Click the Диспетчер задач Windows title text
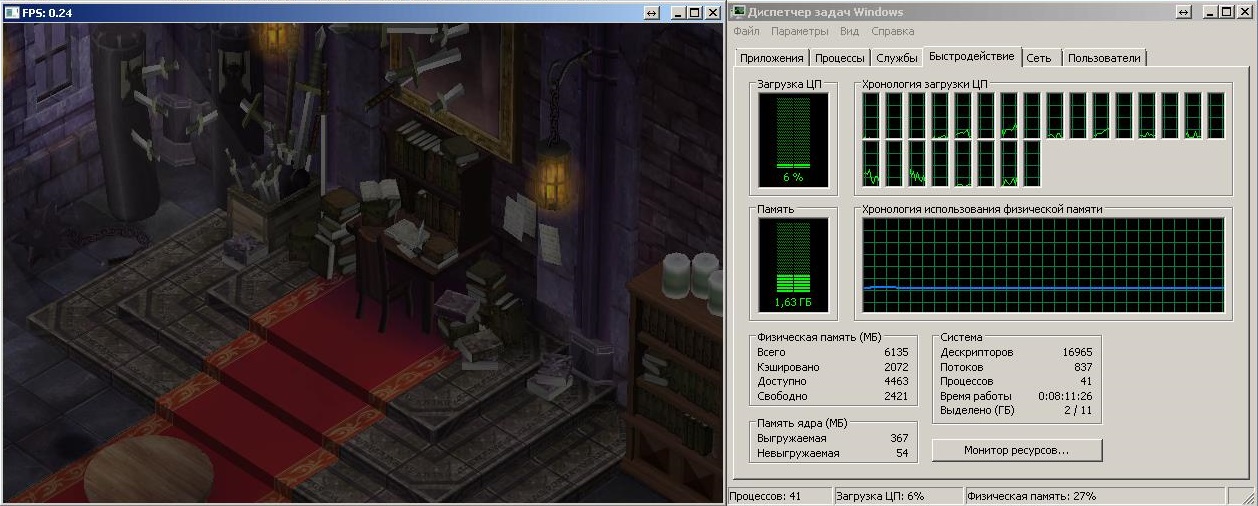This screenshot has width=1258, height=506. 826,13
